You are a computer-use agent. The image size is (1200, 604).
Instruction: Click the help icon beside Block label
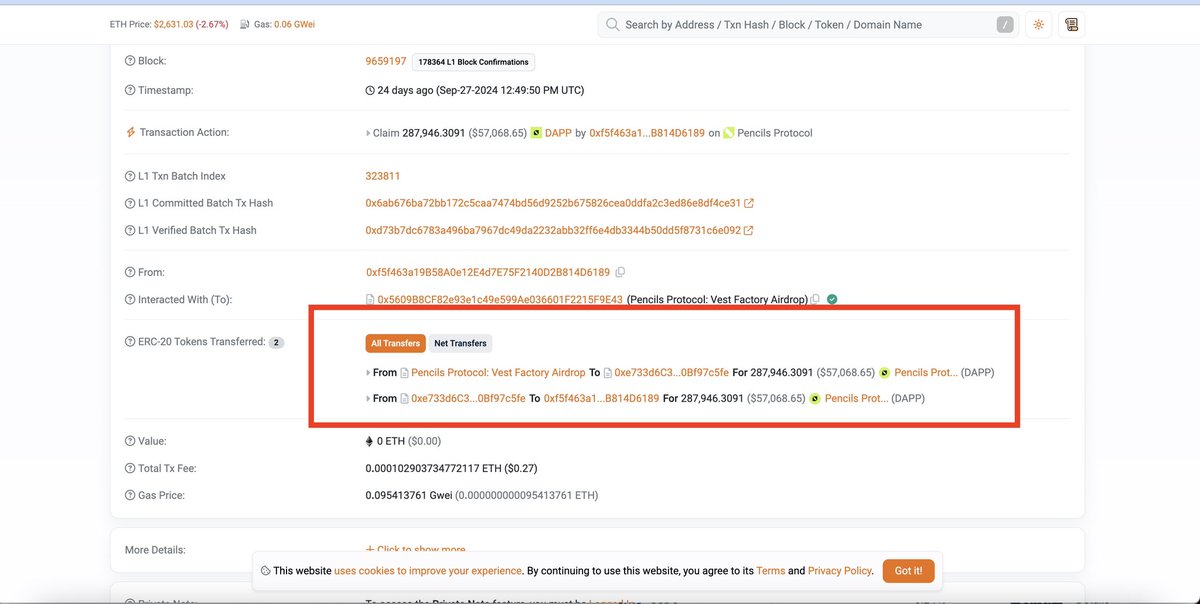click(x=130, y=61)
